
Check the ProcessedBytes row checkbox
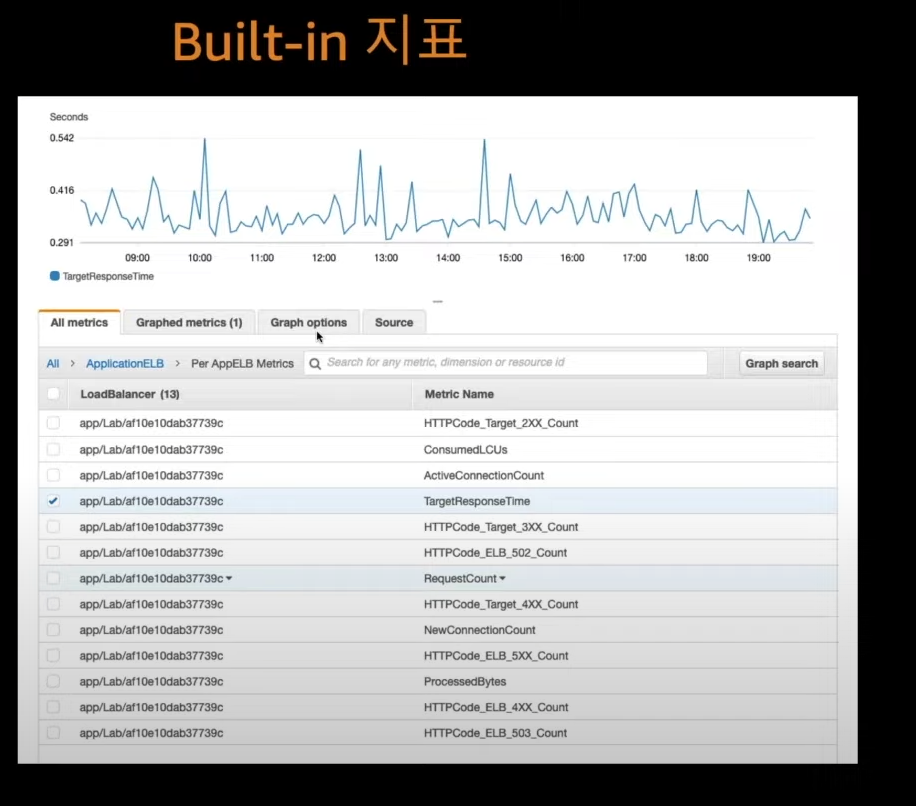(x=53, y=681)
